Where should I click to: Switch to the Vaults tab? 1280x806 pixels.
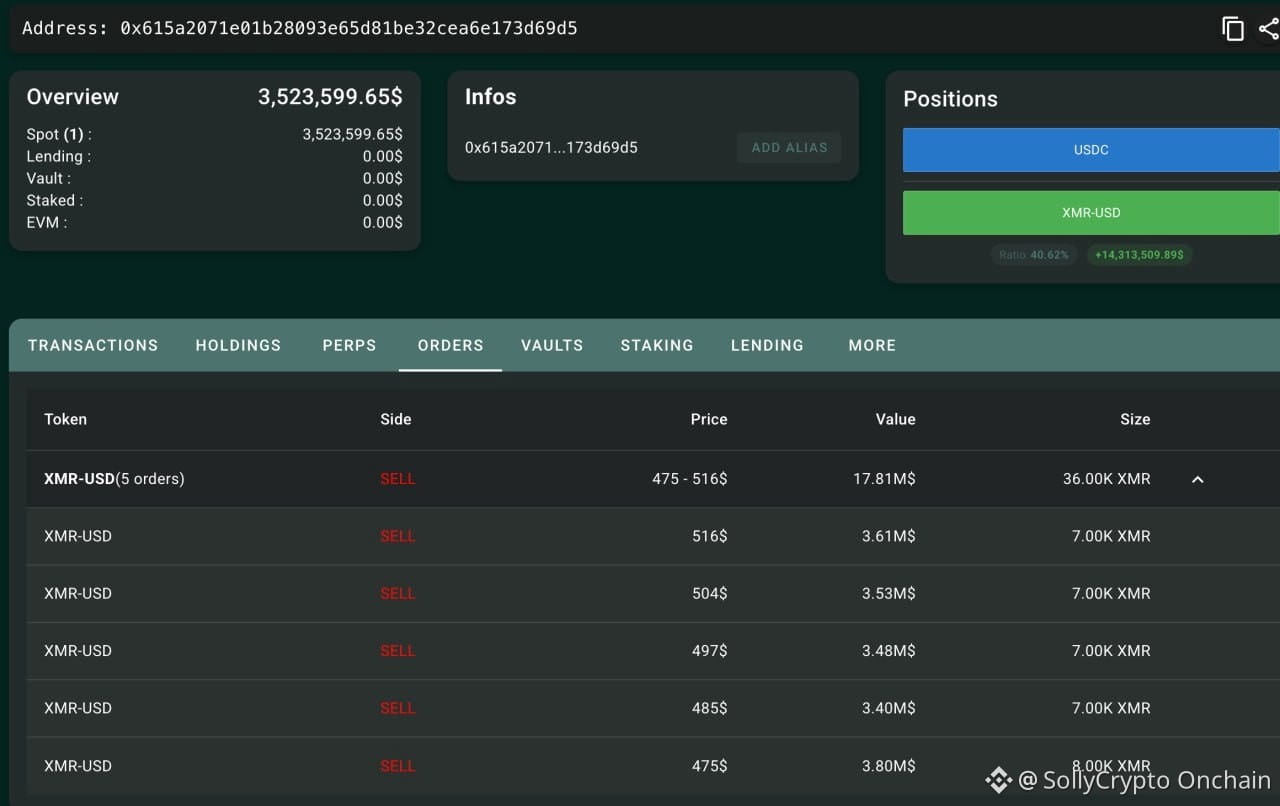(x=552, y=345)
